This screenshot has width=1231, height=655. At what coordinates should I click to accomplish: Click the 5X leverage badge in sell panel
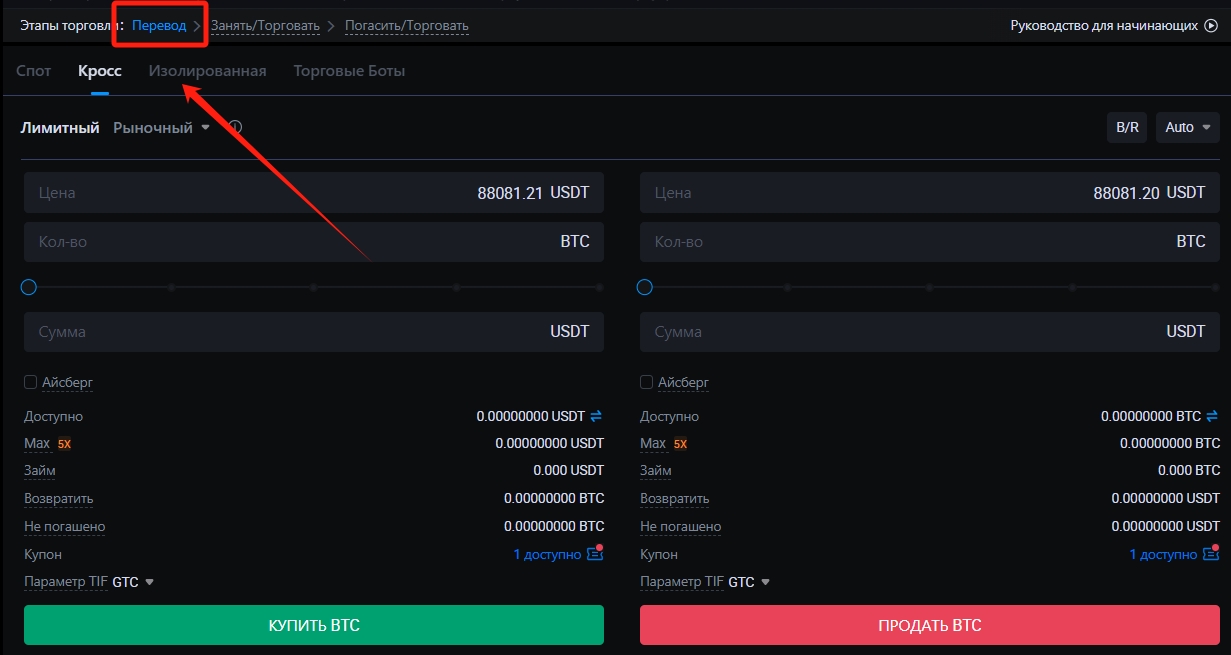(x=680, y=443)
